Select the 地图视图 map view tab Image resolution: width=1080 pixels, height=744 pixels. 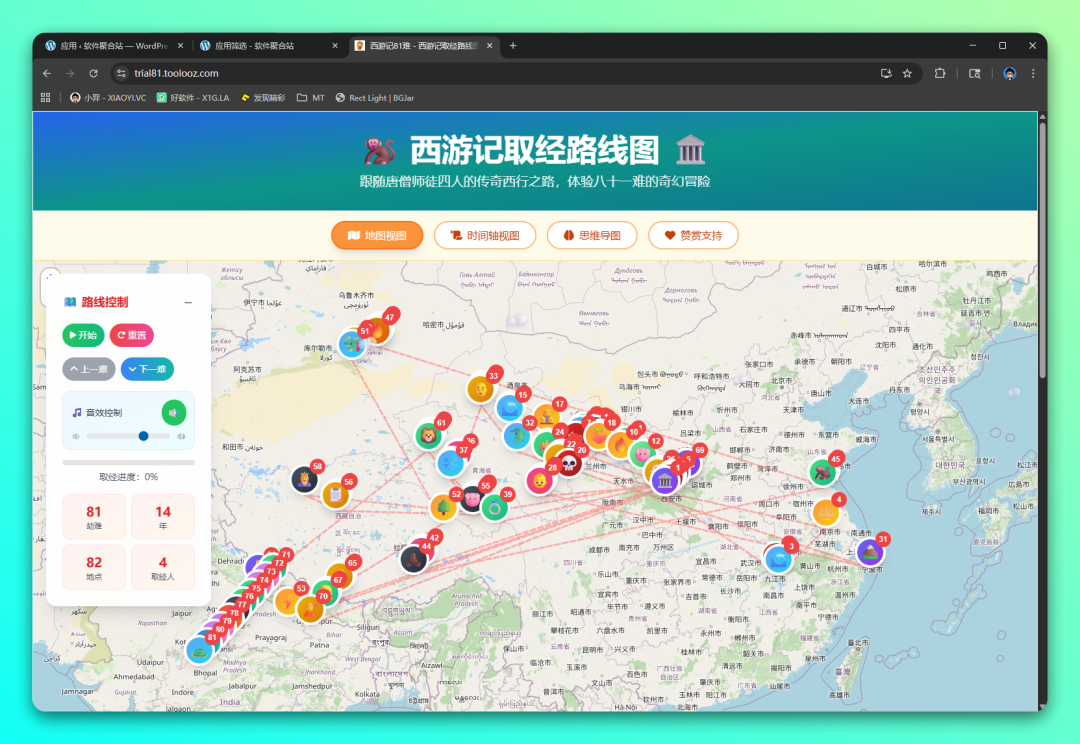click(x=377, y=236)
